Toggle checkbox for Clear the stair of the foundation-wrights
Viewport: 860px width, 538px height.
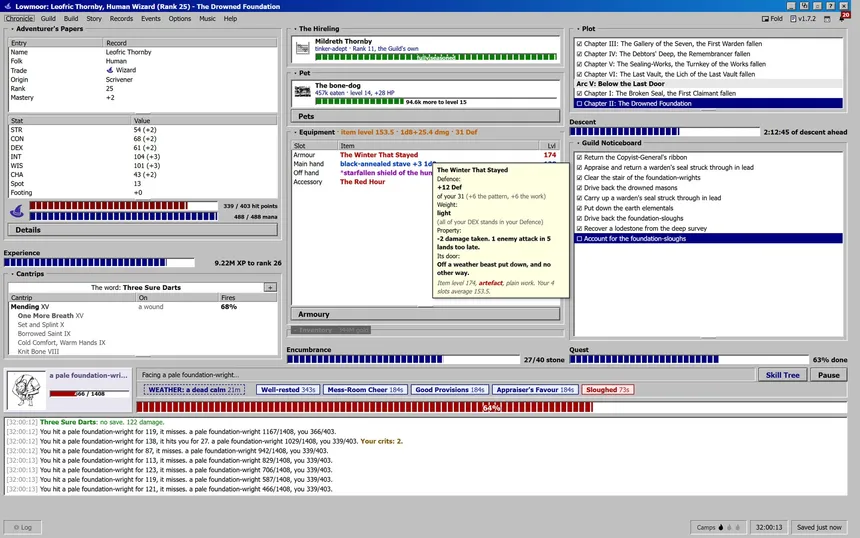click(579, 178)
